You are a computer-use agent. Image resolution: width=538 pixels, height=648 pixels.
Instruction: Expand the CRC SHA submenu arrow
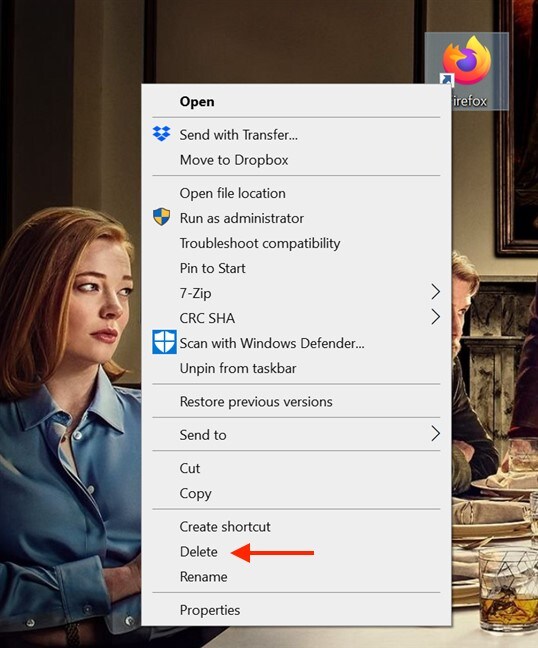pyautogui.click(x=435, y=317)
